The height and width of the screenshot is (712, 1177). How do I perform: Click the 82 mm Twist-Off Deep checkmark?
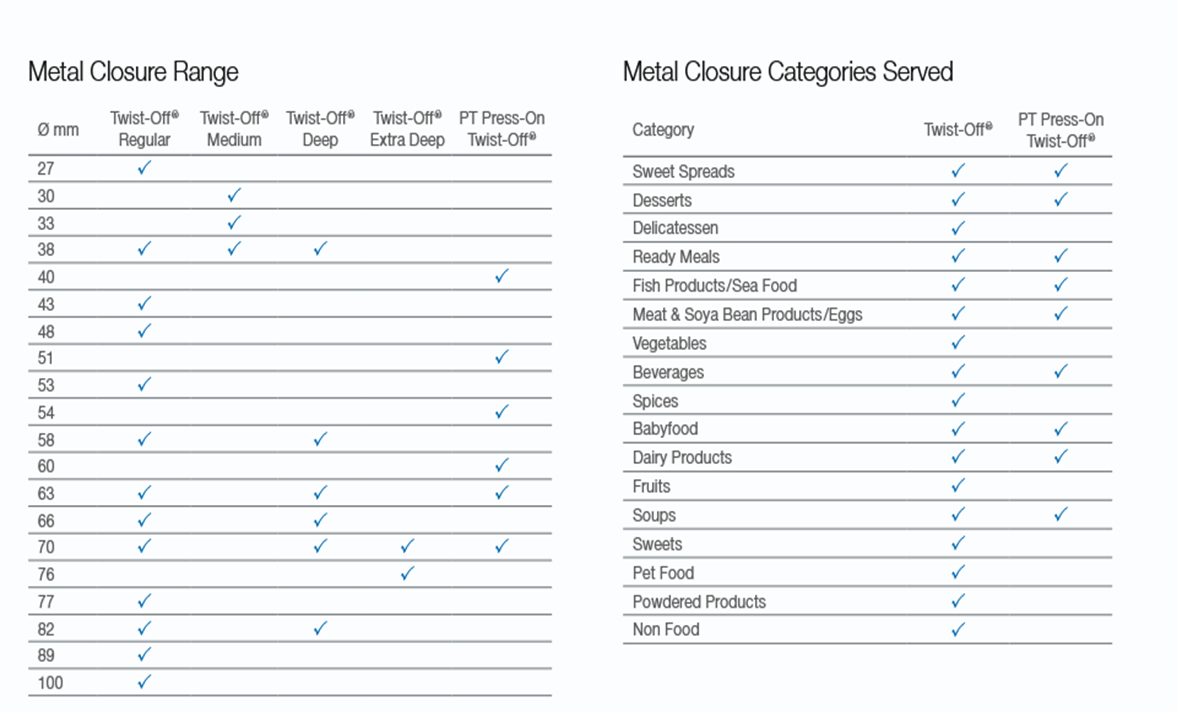coord(320,628)
